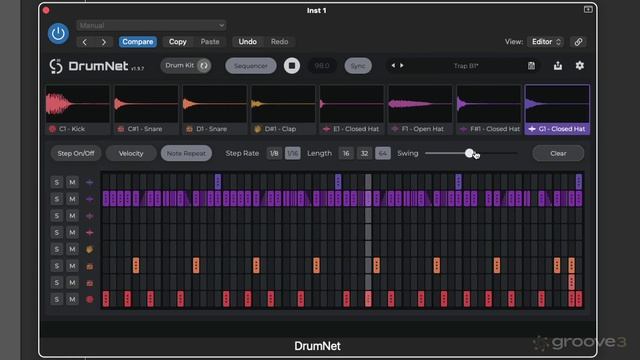Toggle the Sync button
Viewport: 640px width, 360px height.
click(358, 65)
